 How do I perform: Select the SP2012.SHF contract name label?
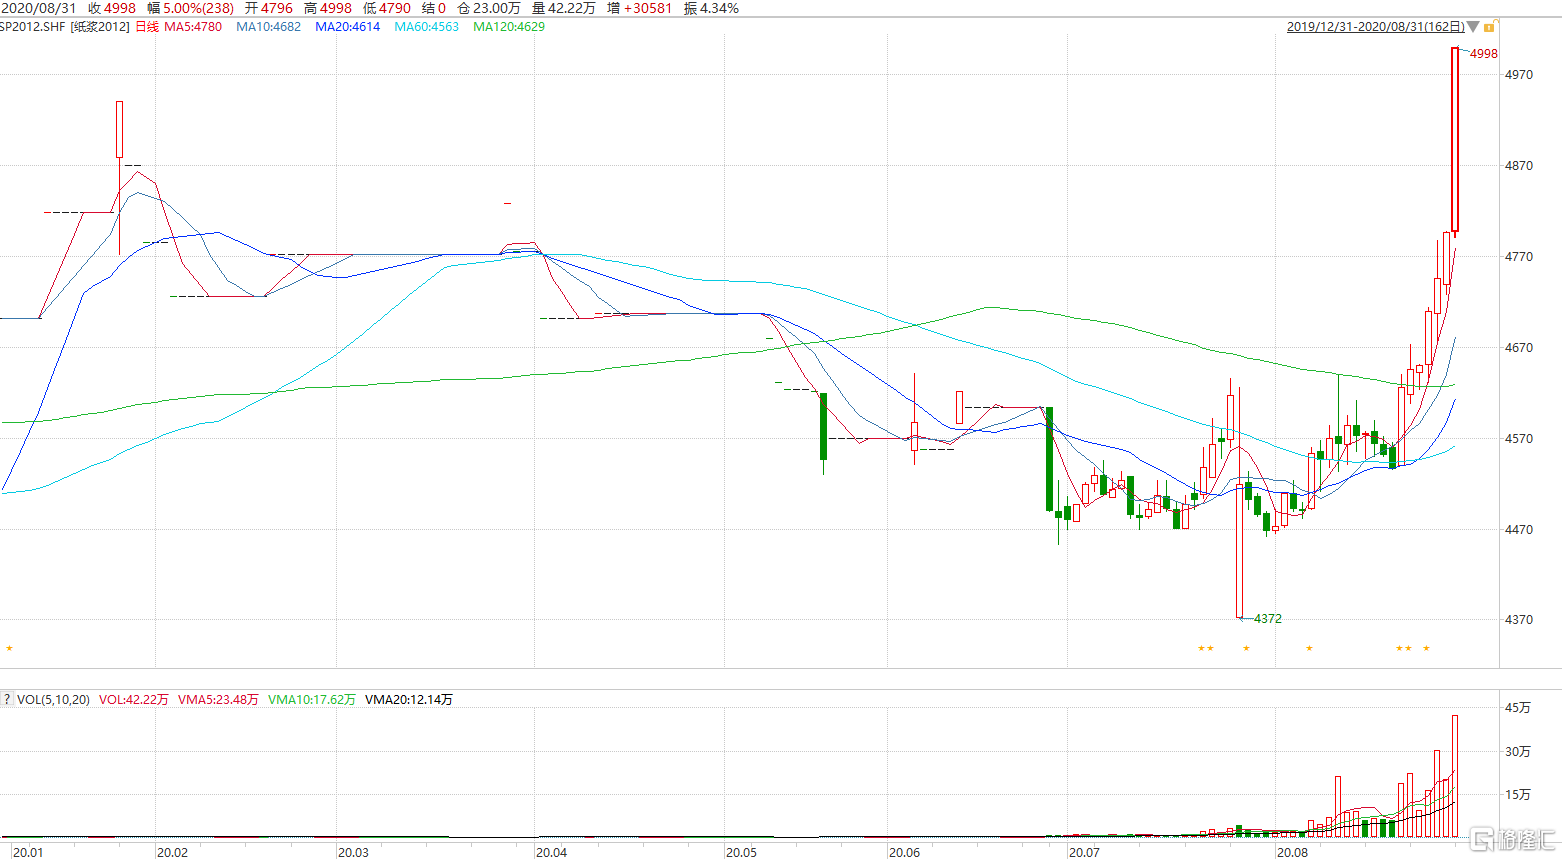[x=32, y=27]
